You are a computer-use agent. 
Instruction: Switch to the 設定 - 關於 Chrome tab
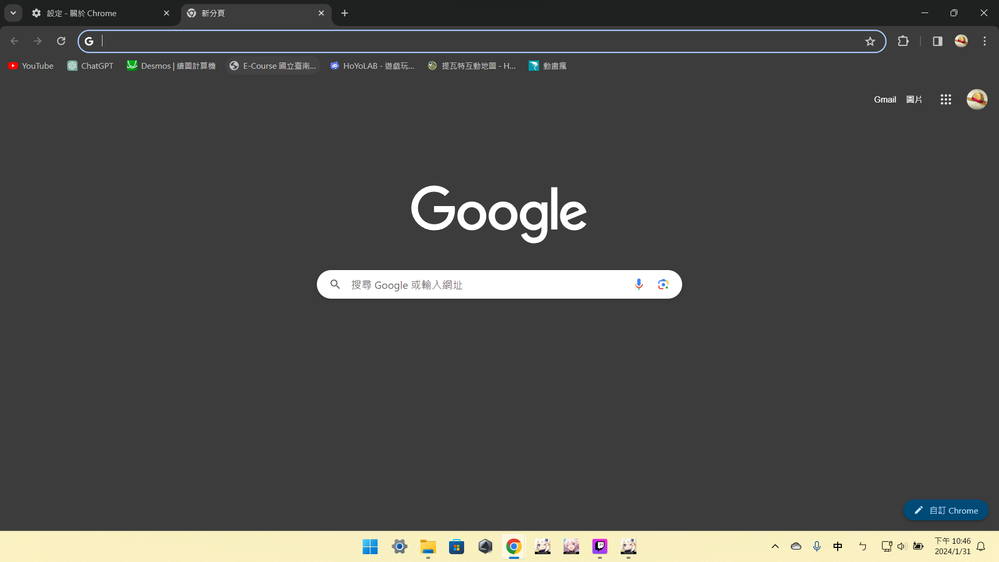click(x=102, y=13)
